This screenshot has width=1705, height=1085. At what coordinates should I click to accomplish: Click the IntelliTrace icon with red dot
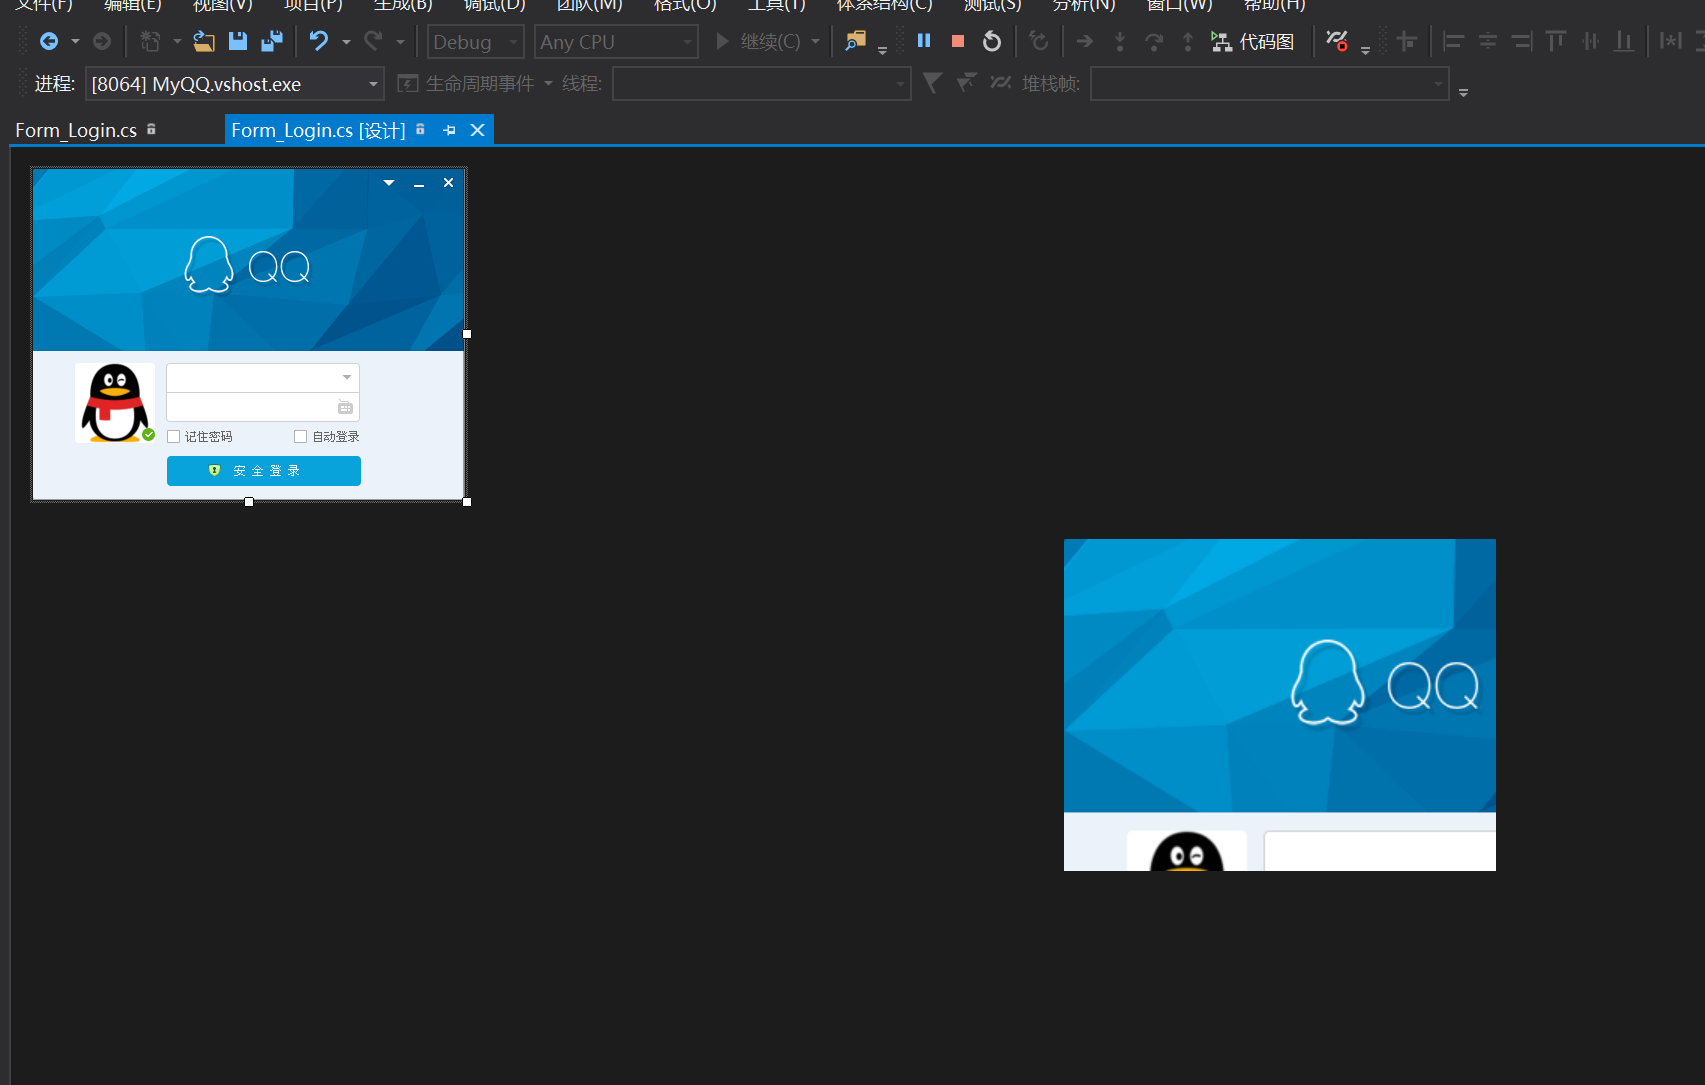click(1337, 41)
